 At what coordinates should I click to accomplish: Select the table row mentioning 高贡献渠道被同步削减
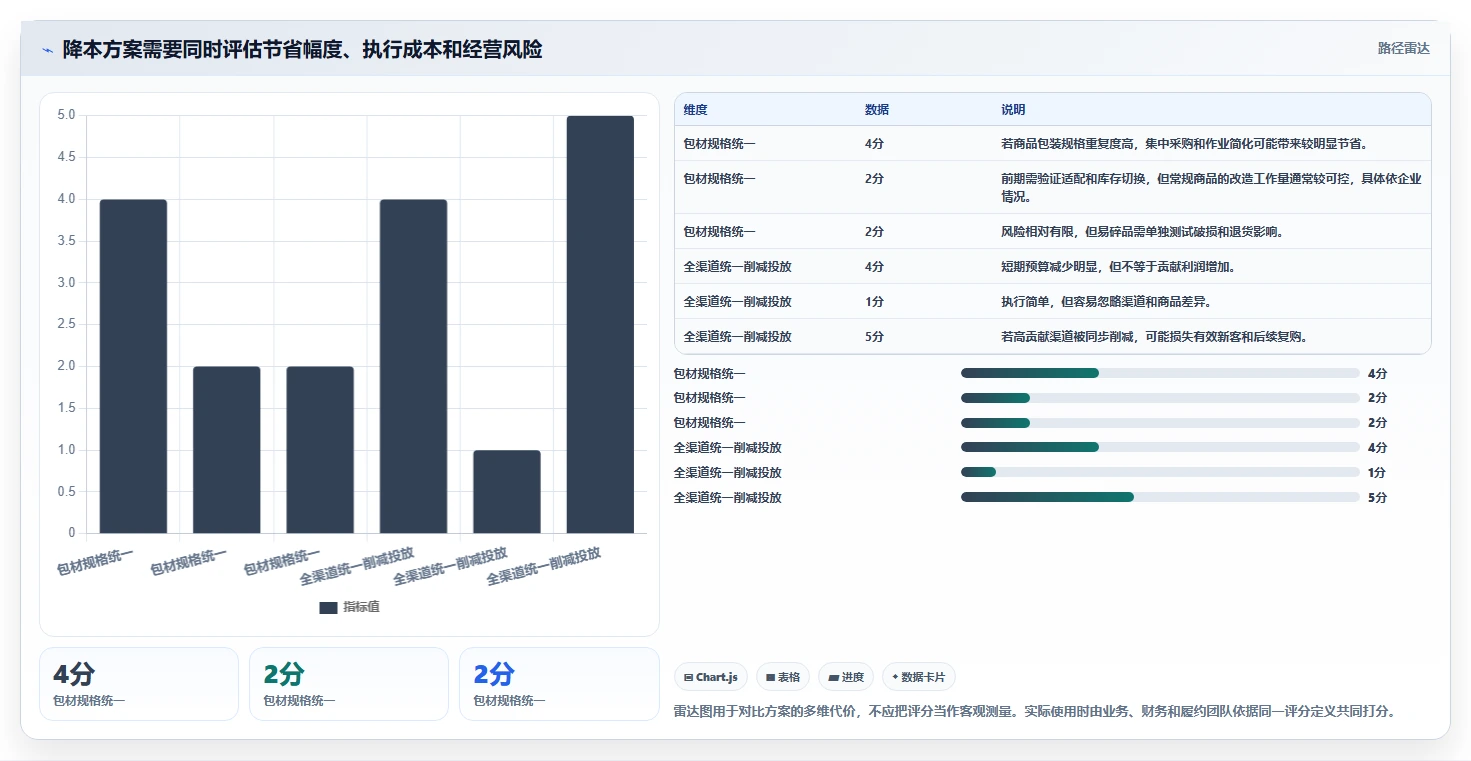(1053, 337)
